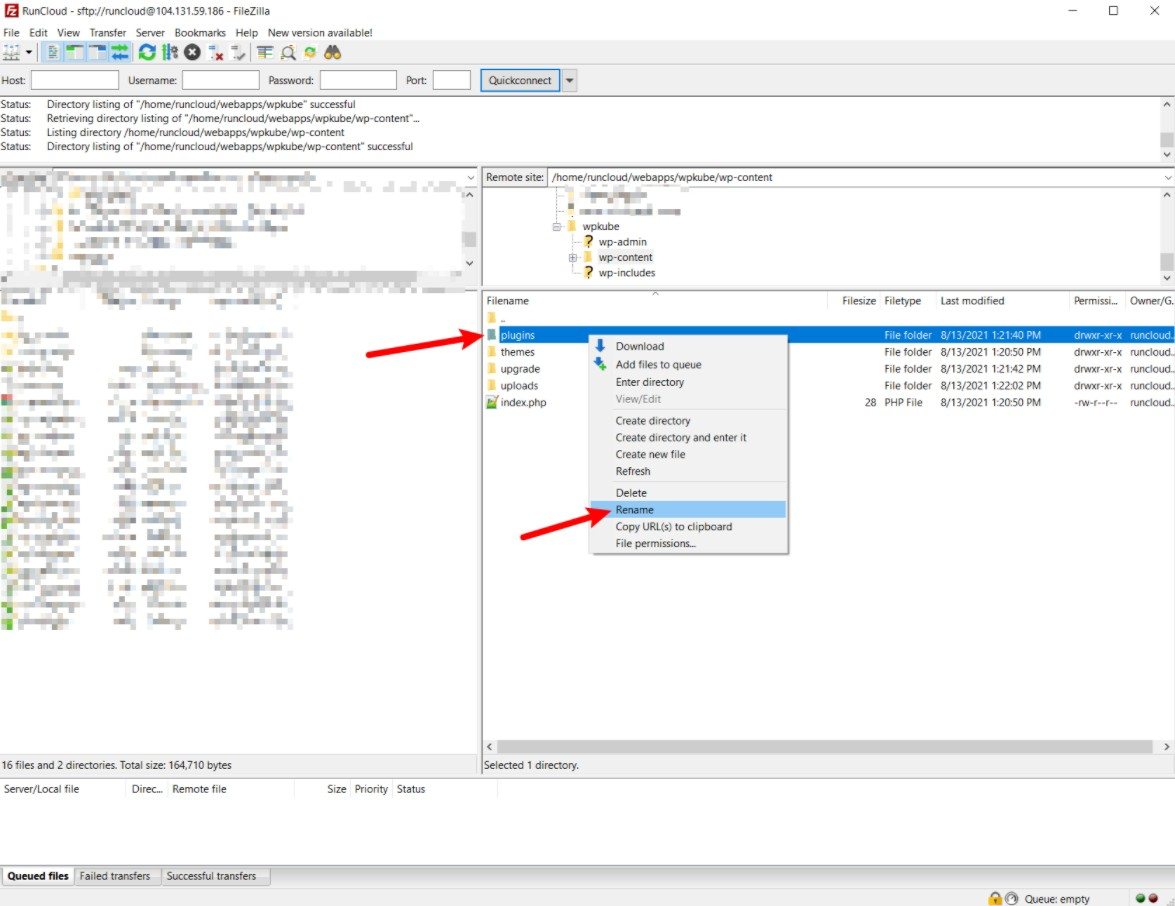This screenshot has width=1175, height=906.
Task: Open local site path dropdown arrow
Action: tap(471, 178)
